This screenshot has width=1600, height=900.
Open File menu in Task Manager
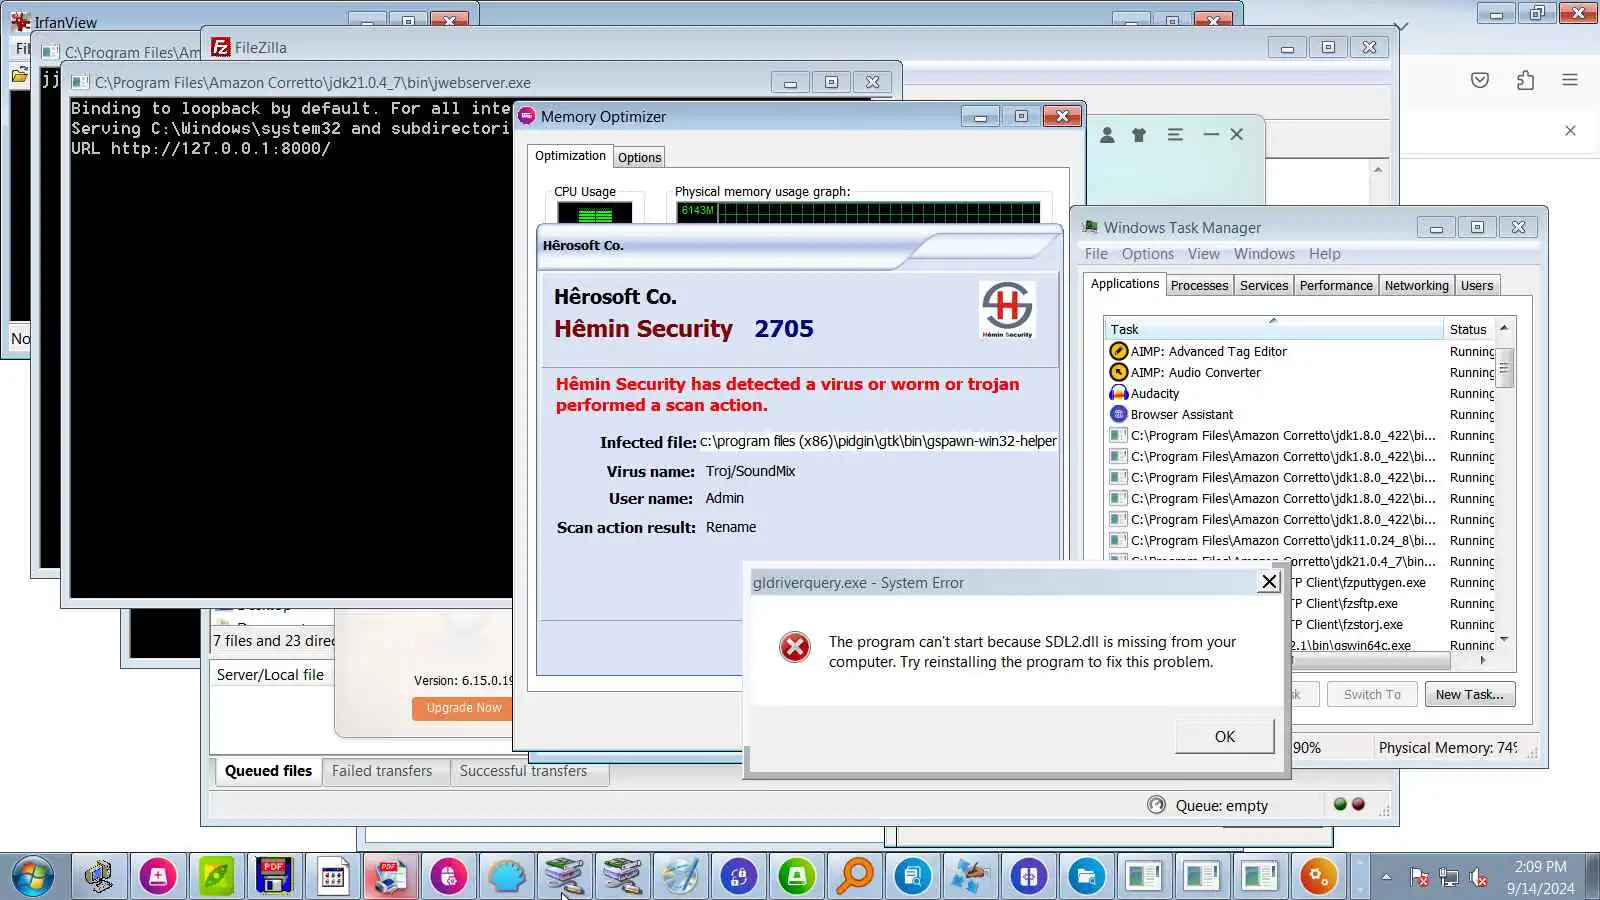click(1096, 254)
